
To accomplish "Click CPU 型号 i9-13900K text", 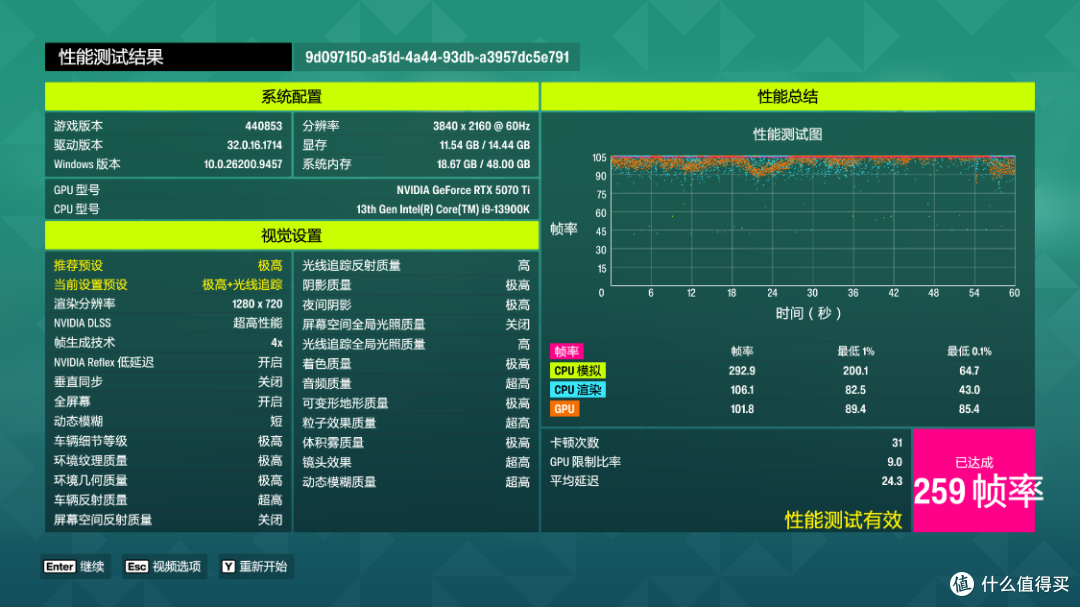I will click(443, 209).
